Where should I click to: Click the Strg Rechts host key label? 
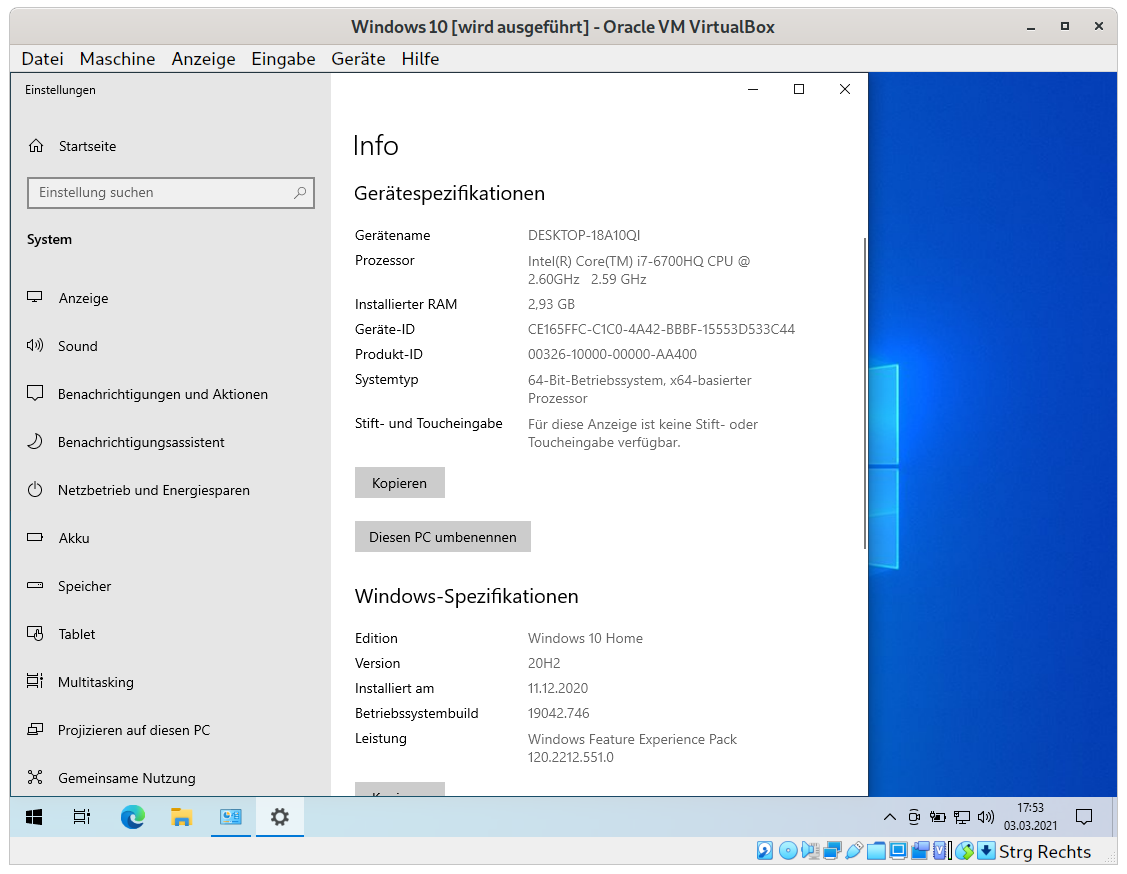coord(1044,852)
